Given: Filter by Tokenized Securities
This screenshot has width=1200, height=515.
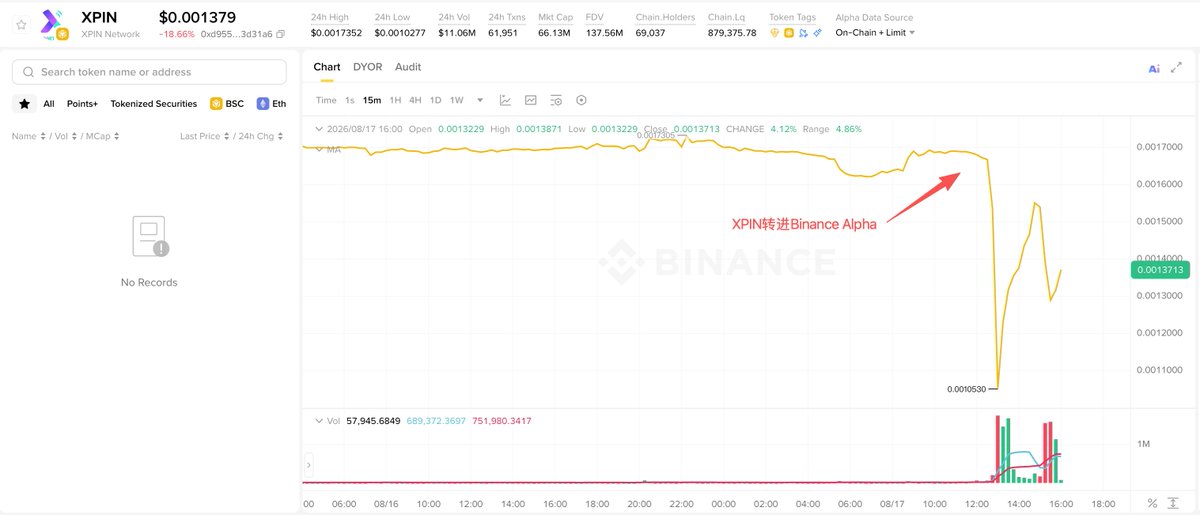Looking at the screenshot, I should 154,104.
